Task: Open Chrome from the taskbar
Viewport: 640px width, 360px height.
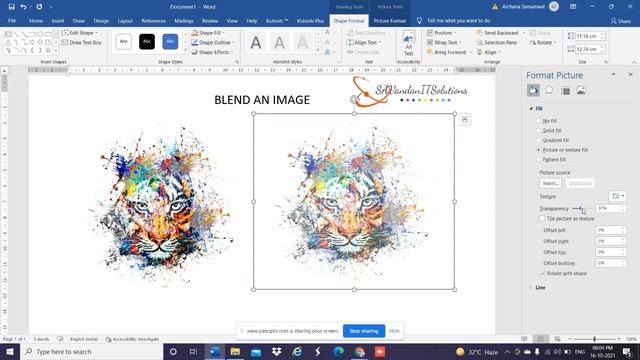Action: click(x=359, y=351)
